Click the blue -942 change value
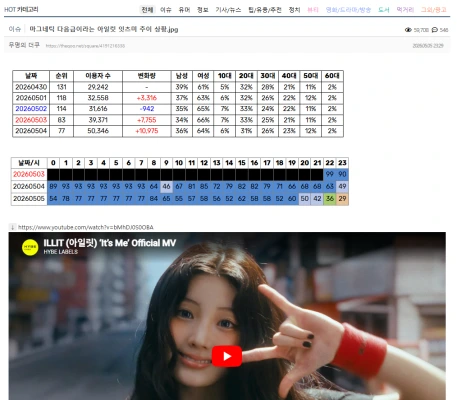The width and height of the screenshot is (457, 400). coord(147,109)
